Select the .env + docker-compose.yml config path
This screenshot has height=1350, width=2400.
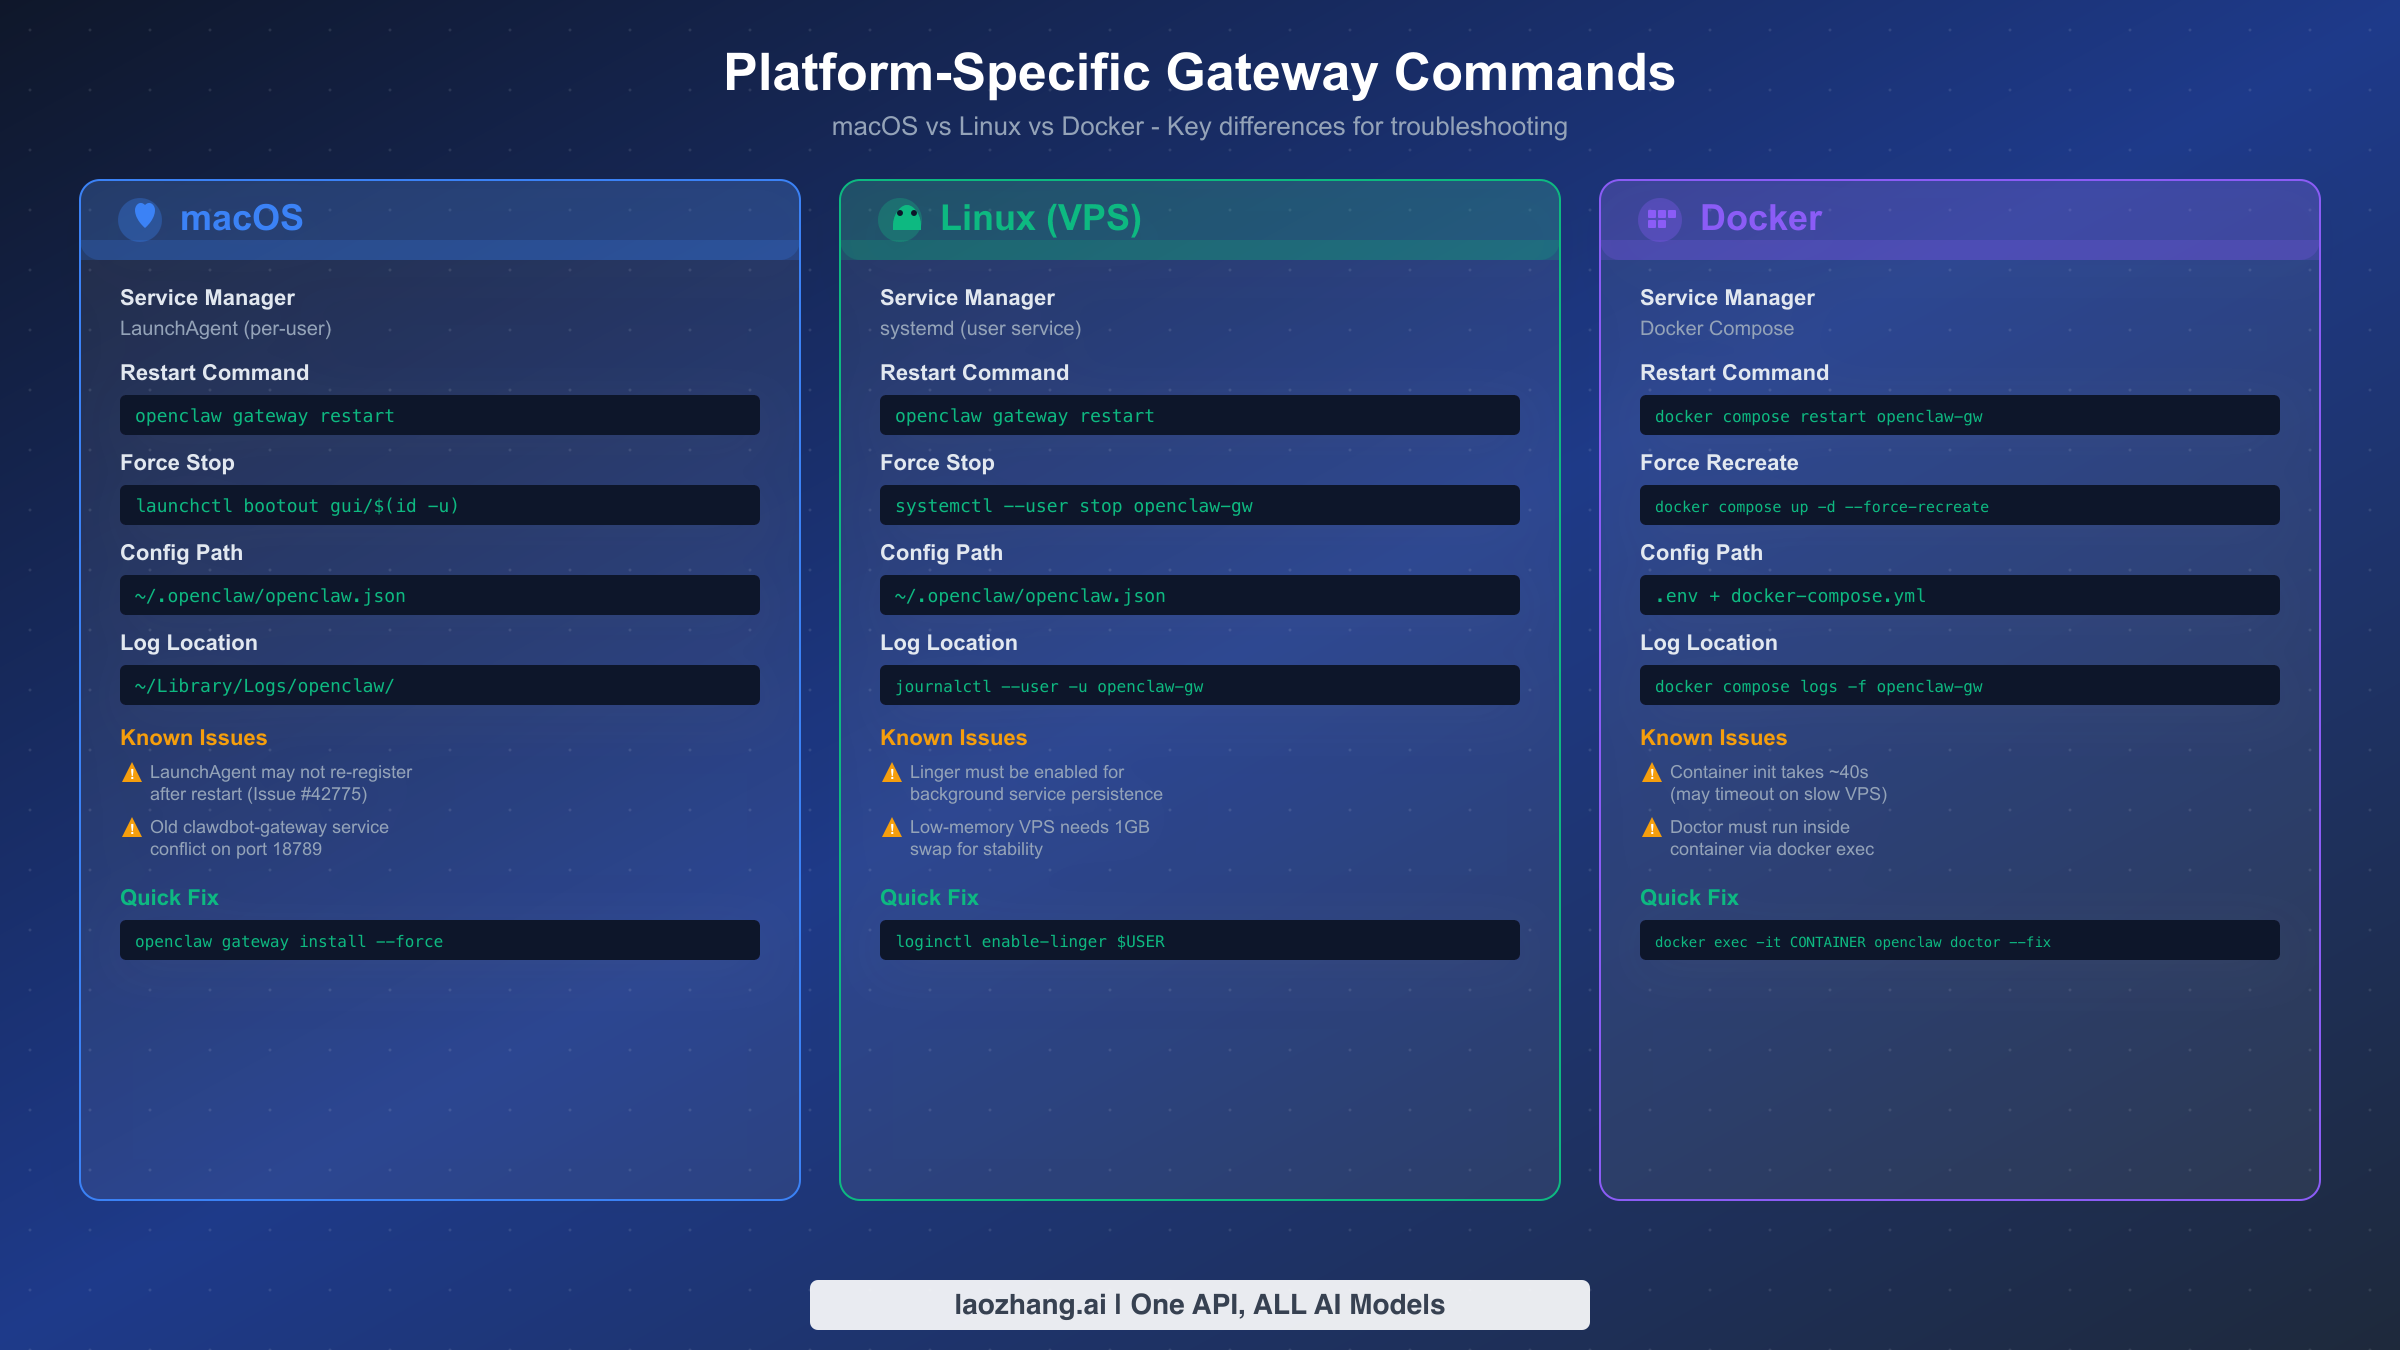pyautogui.click(x=1959, y=594)
